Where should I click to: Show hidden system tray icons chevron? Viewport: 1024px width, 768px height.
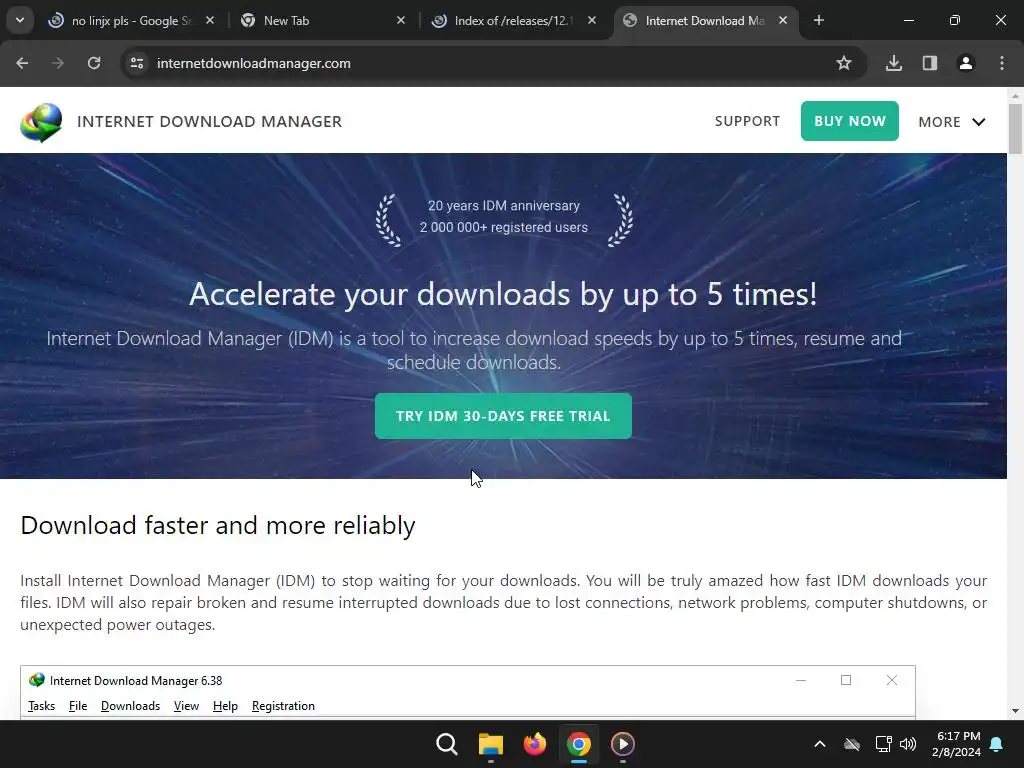[x=820, y=744]
